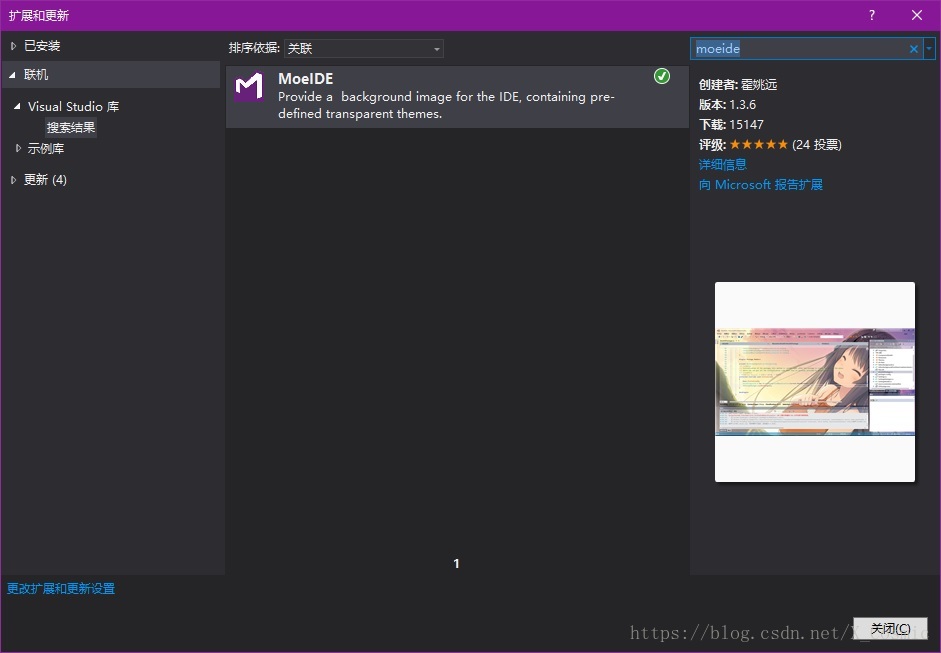Collapse the 联机 category

[12, 75]
